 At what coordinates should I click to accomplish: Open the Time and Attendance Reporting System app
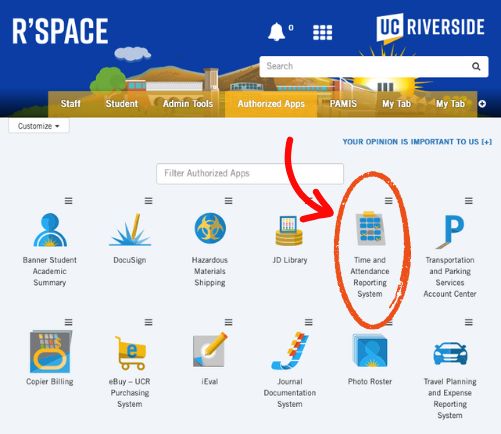(x=370, y=229)
